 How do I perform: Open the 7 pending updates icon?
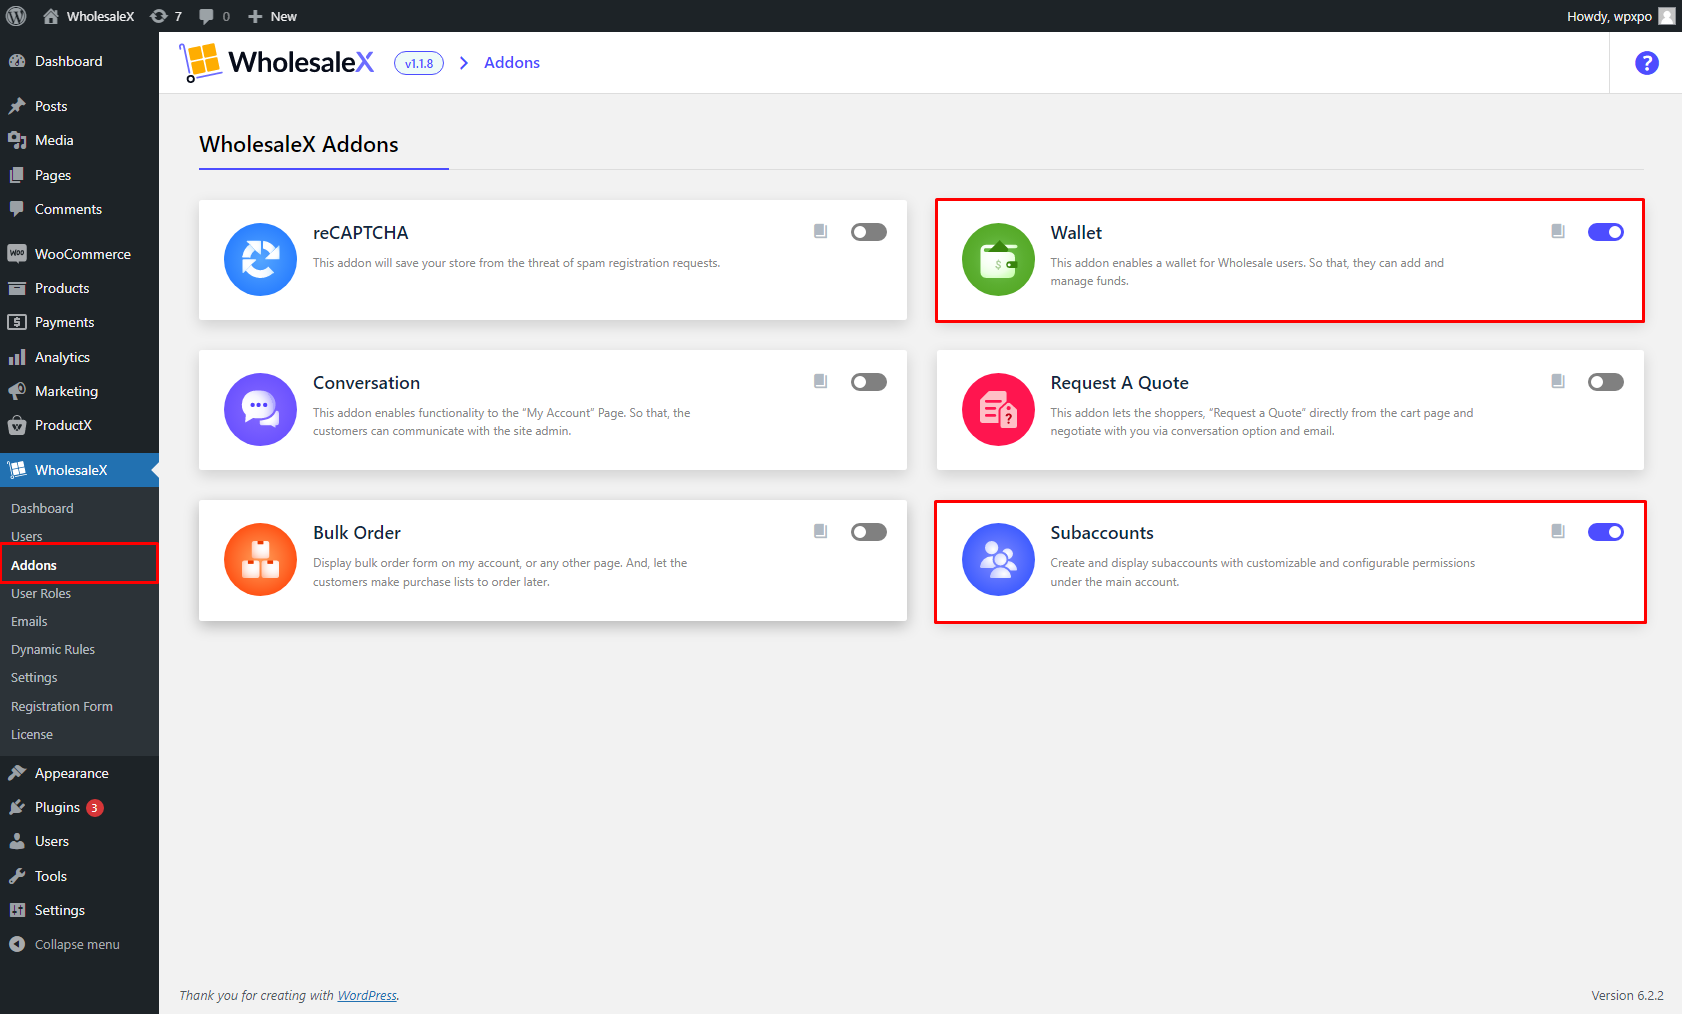pyautogui.click(x=158, y=16)
